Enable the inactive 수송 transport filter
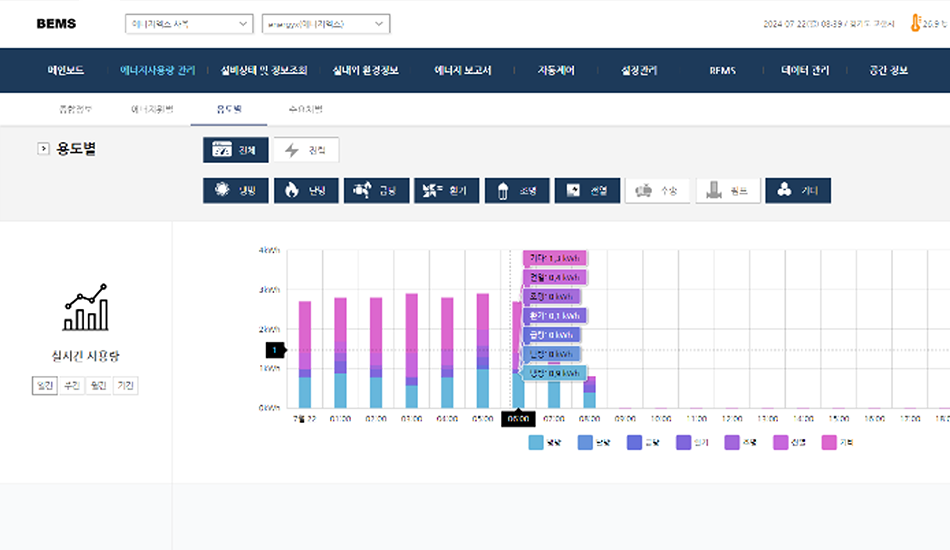 coord(658,191)
